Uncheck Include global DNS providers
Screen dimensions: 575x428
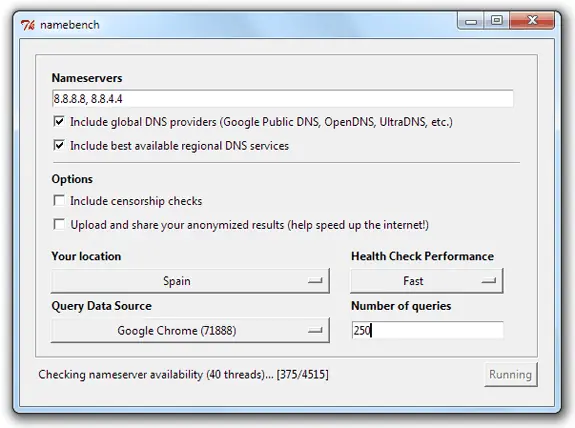[x=59, y=121]
